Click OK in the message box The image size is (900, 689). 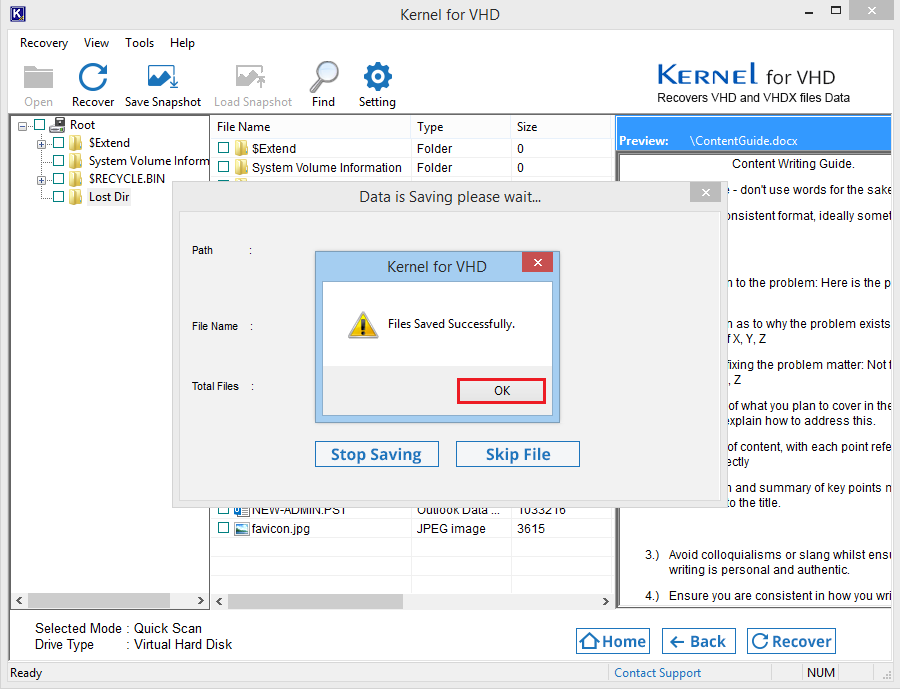coord(501,391)
